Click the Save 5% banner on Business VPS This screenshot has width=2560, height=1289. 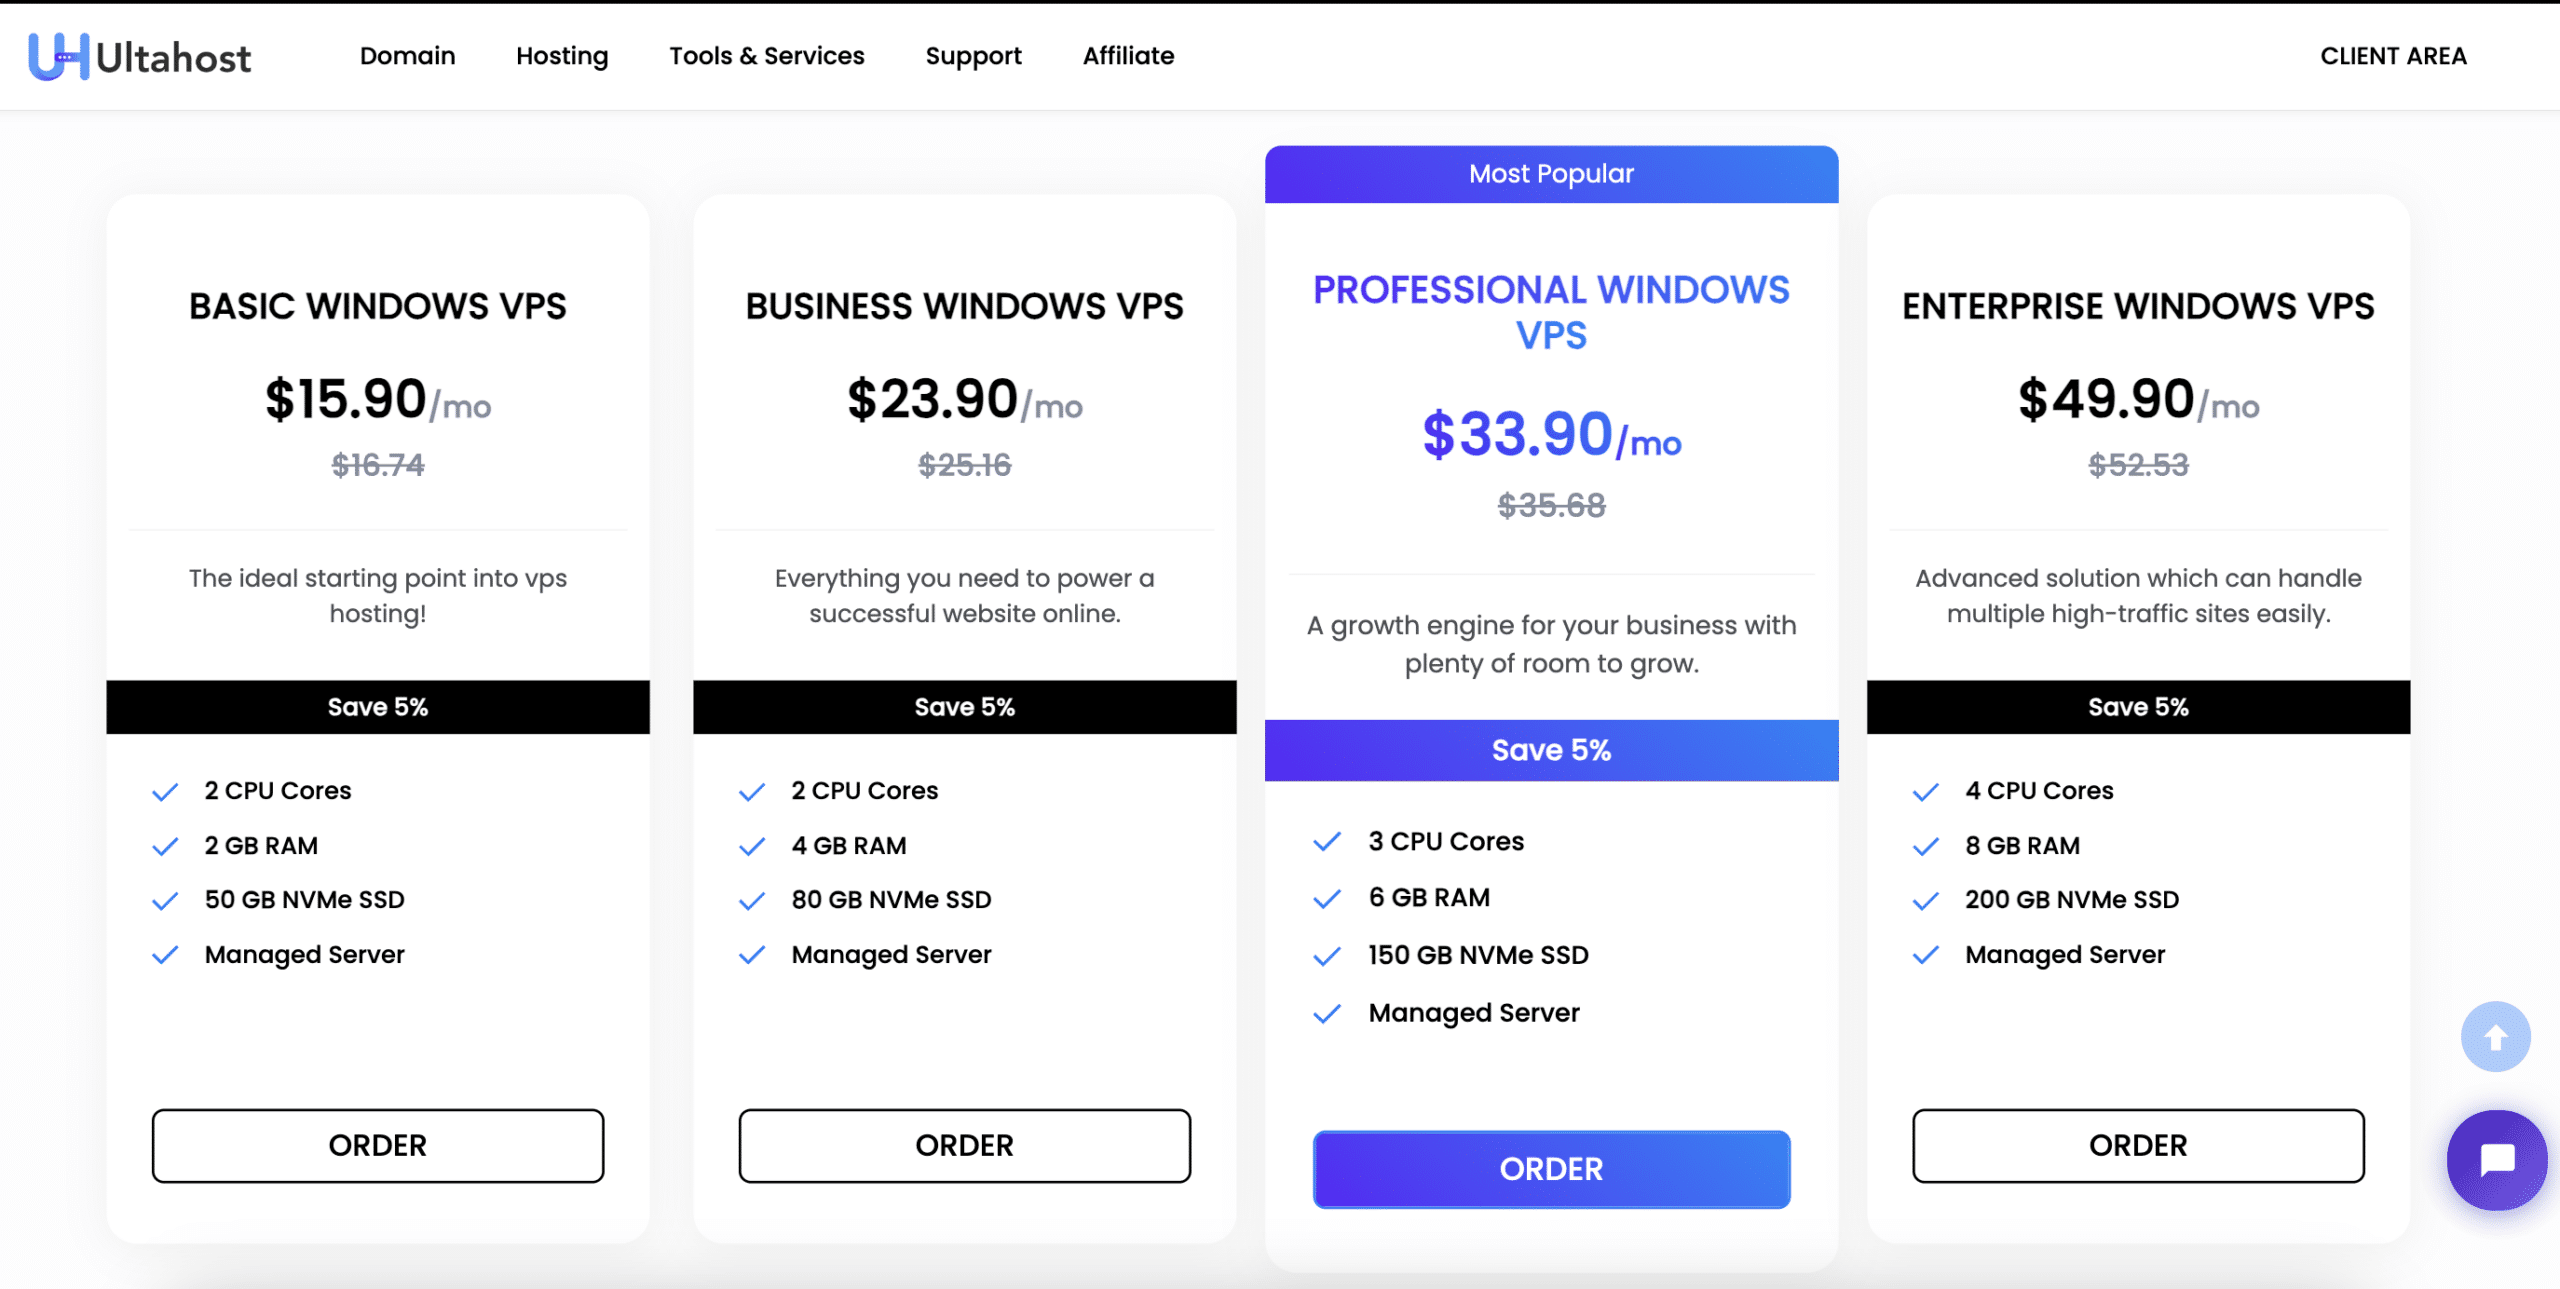[x=965, y=707]
